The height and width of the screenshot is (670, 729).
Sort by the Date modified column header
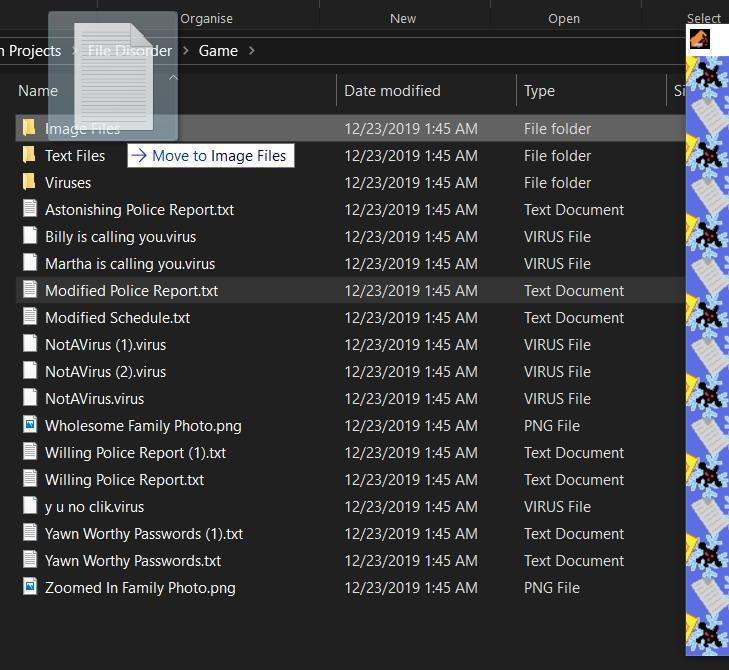(x=392, y=91)
